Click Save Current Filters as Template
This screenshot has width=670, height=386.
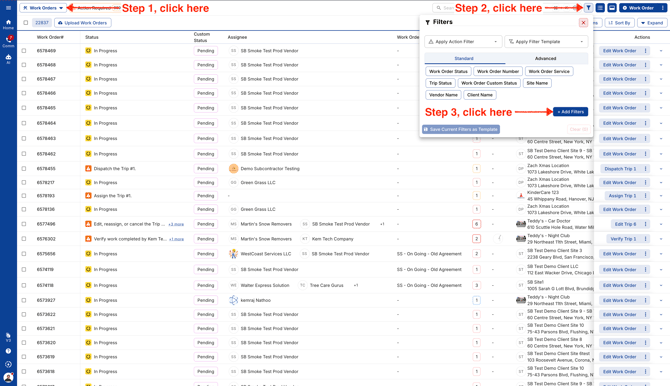pyautogui.click(x=461, y=129)
